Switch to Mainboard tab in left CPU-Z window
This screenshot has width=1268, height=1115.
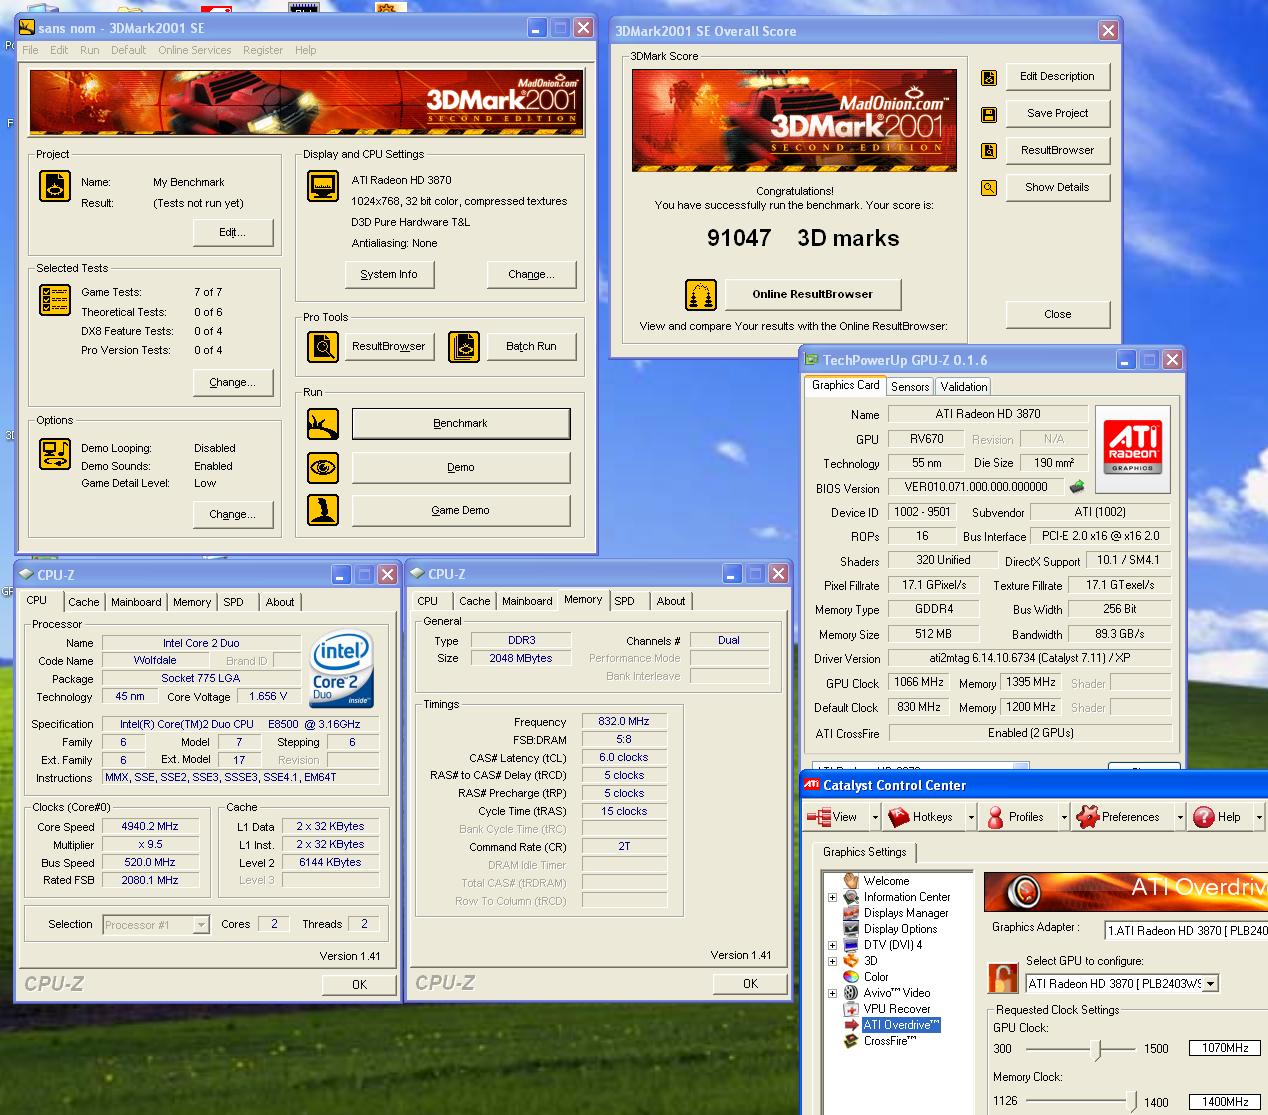coord(136,602)
